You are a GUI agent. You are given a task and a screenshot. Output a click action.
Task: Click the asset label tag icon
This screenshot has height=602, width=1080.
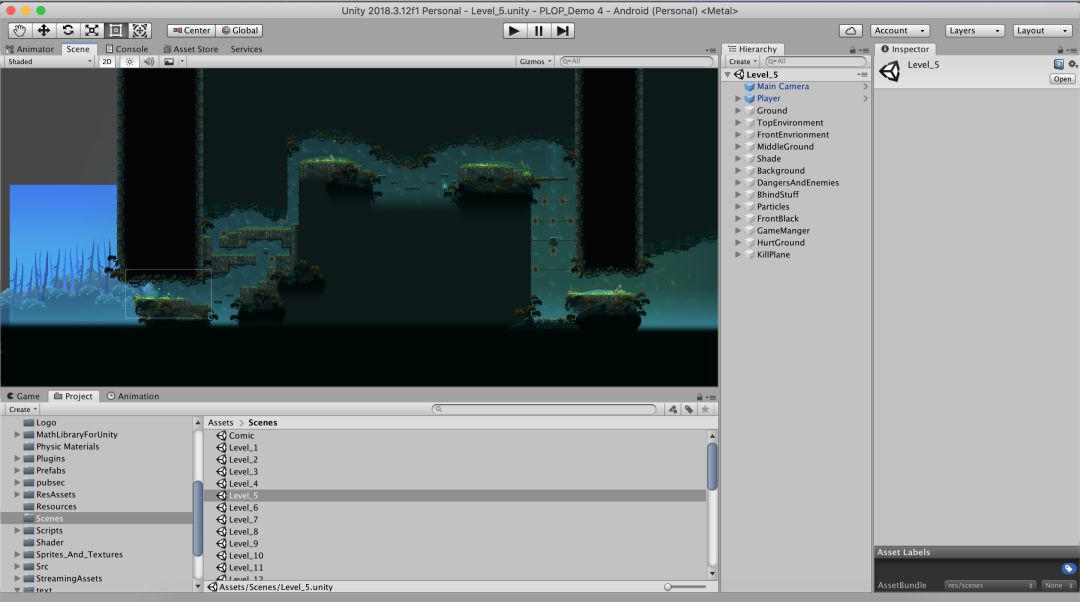[x=1068, y=568]
